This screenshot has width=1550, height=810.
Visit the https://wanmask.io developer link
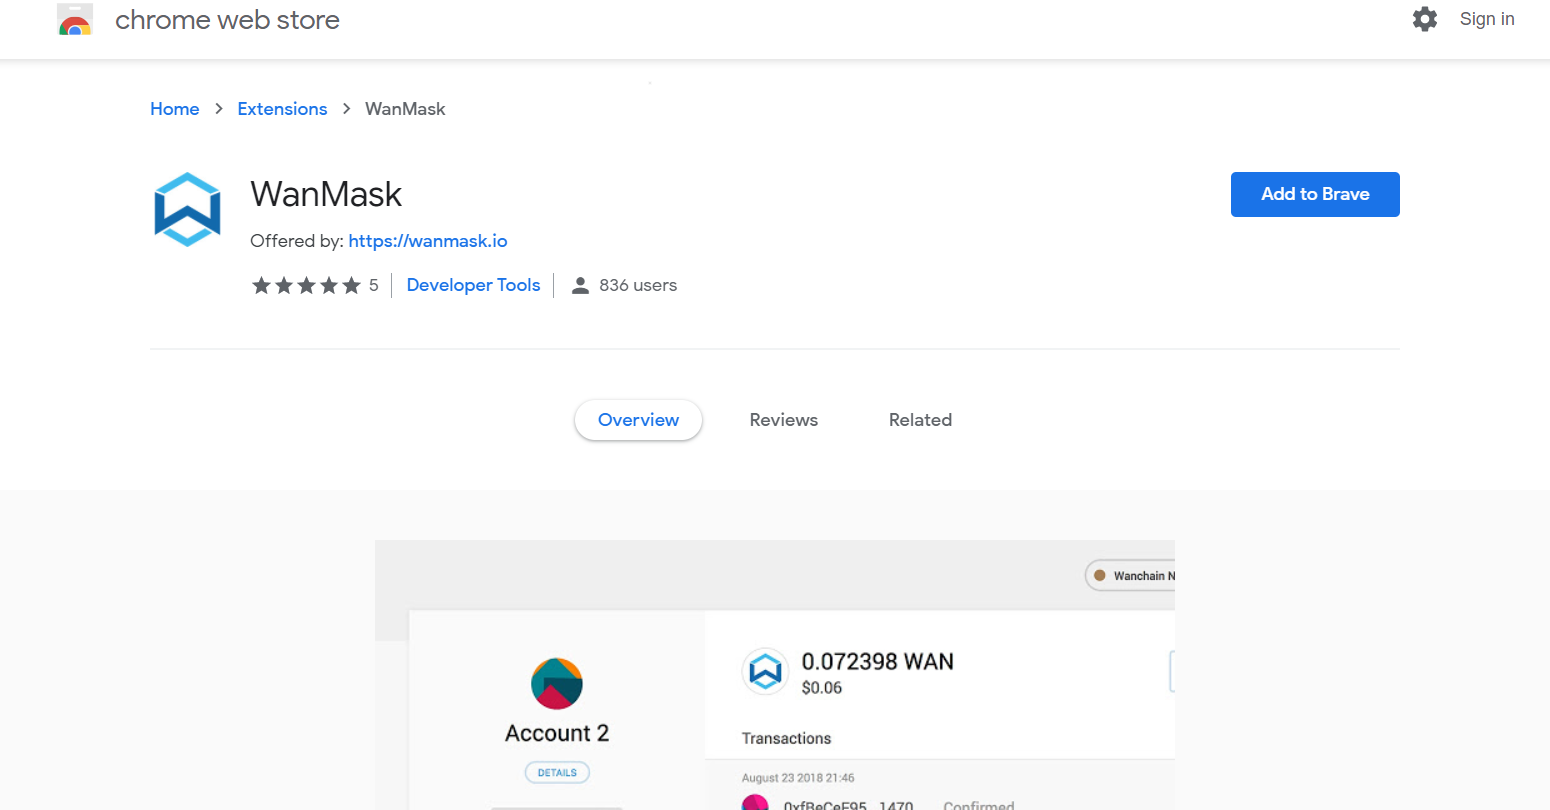tap(428, 241)
